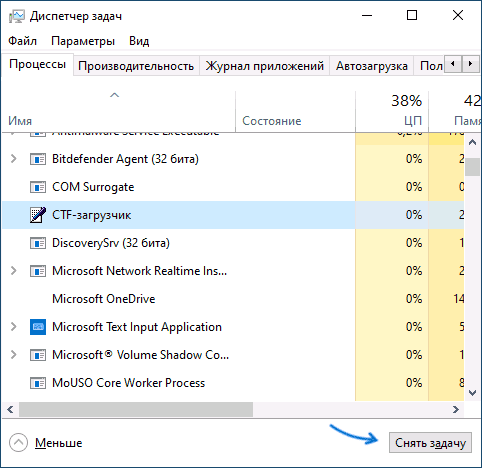Viewport: 482px width, 468px height.
Task: Click the horizontal scrollbar thumb
Action: pos(136,409)
